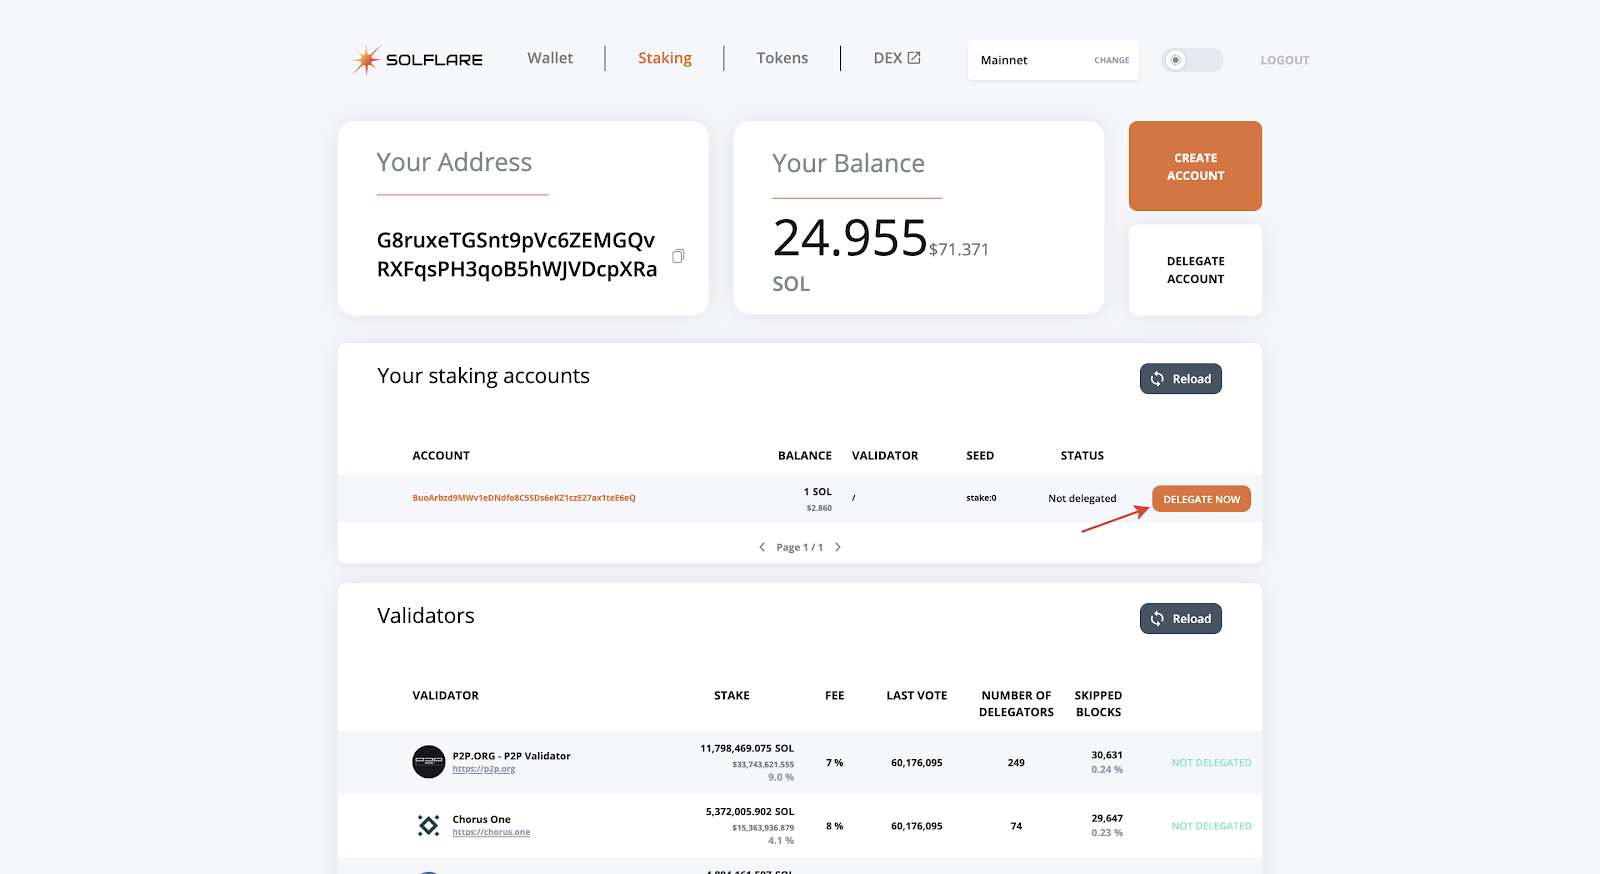Reload your staking accounts

tap(1181, 379)
